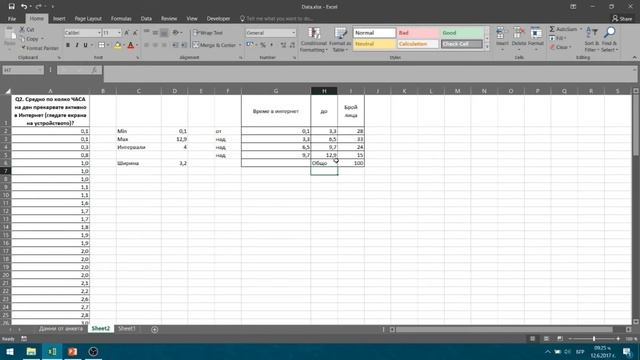Increase the cell indent
This screenshot has width=640, height=360.
pyautogui.click(x=184, y=45)
